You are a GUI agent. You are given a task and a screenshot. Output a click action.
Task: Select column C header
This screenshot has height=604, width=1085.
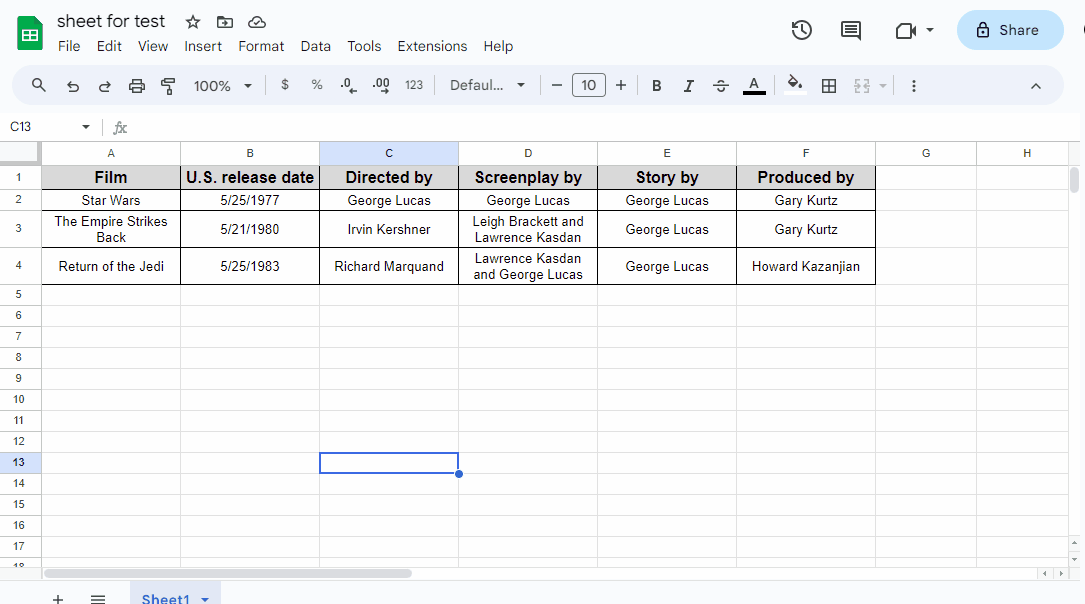(389, 153)
